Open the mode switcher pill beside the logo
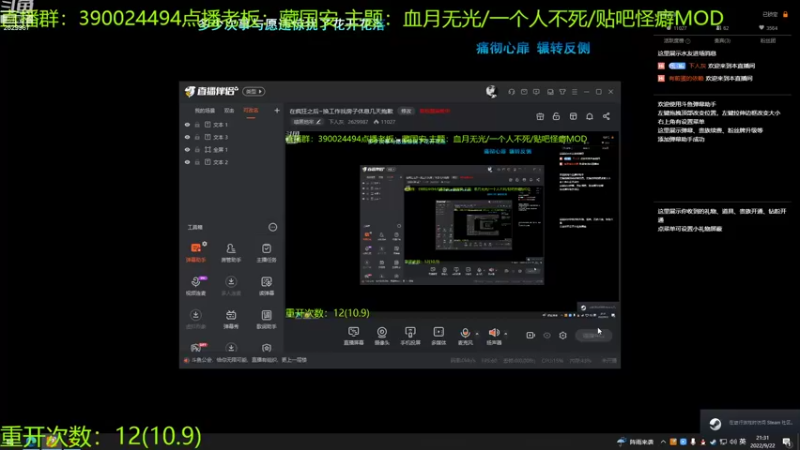This screenshot has height=450, width=800. tap(254, 91)
